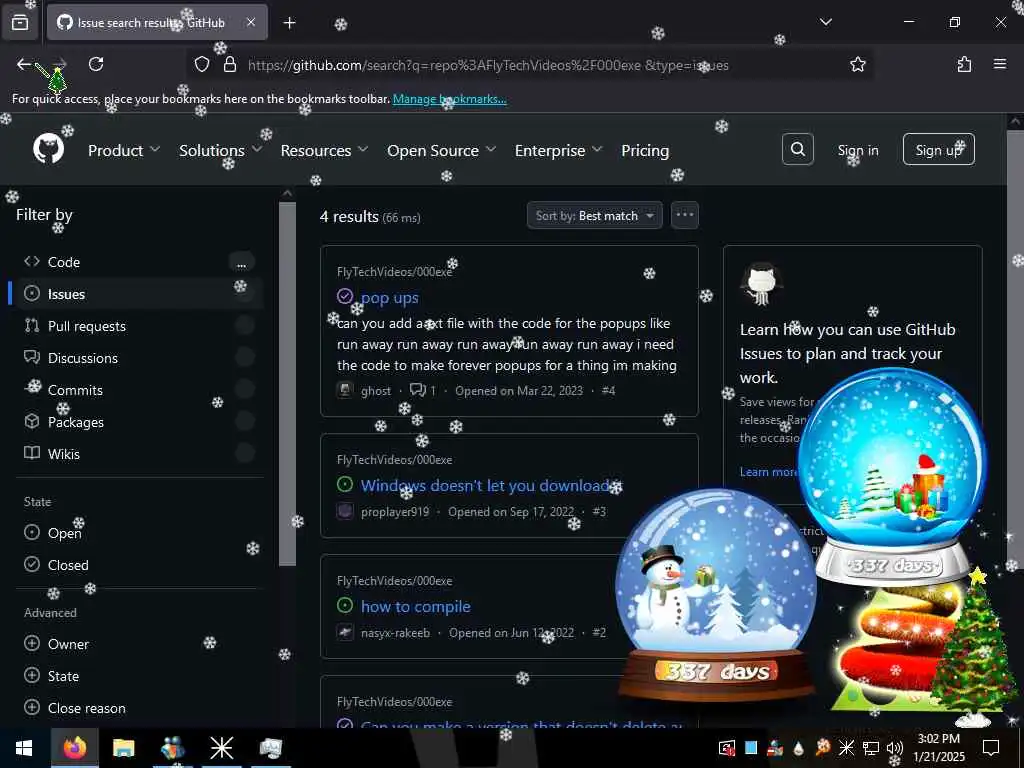Click the snowflake app in the taskbar
This screenshot has height=768, width=1024.
(x=221, y=748)
